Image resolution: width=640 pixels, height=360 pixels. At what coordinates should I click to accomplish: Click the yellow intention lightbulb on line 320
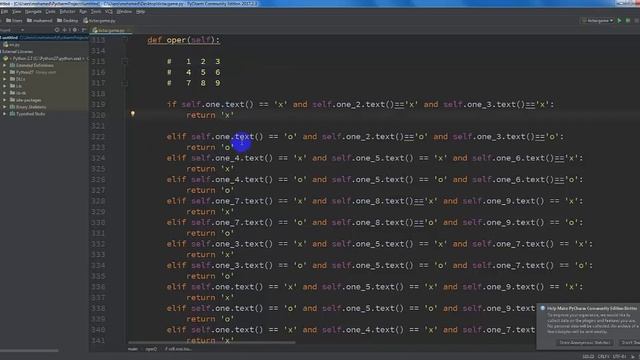(x=133, y=114)
